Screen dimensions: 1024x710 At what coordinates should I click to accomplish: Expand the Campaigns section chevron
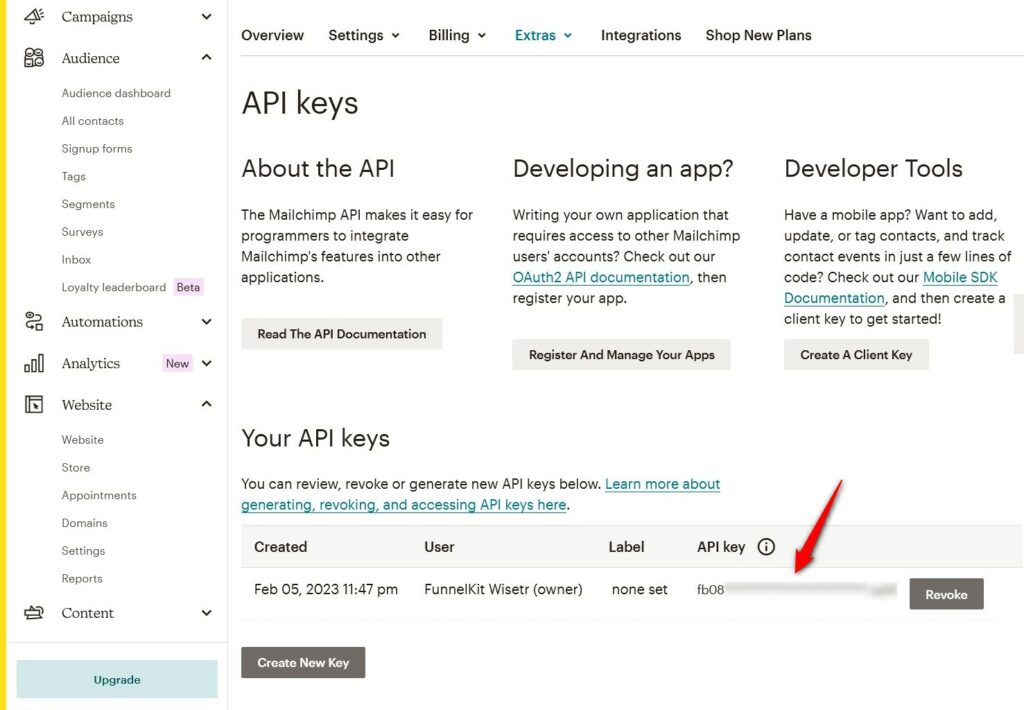point(206,16)
